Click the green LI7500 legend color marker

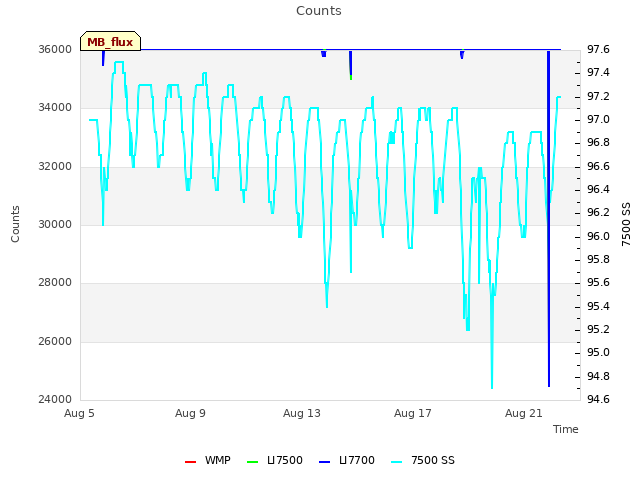tap(253, 462)
